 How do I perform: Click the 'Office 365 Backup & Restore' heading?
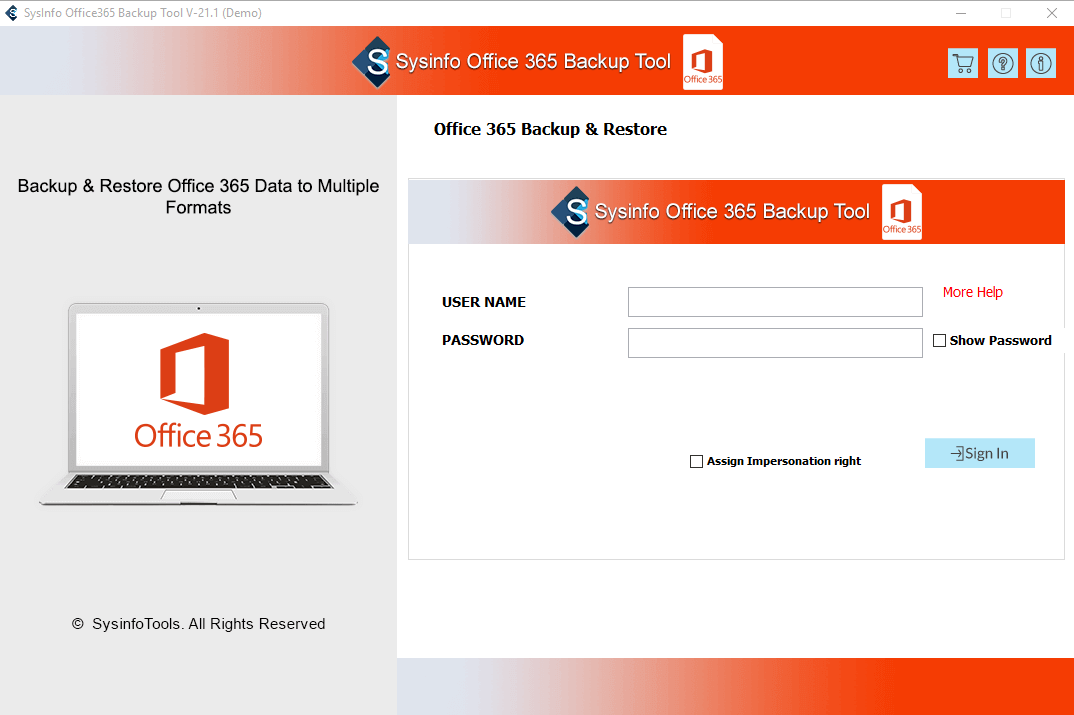coord(550,129)
